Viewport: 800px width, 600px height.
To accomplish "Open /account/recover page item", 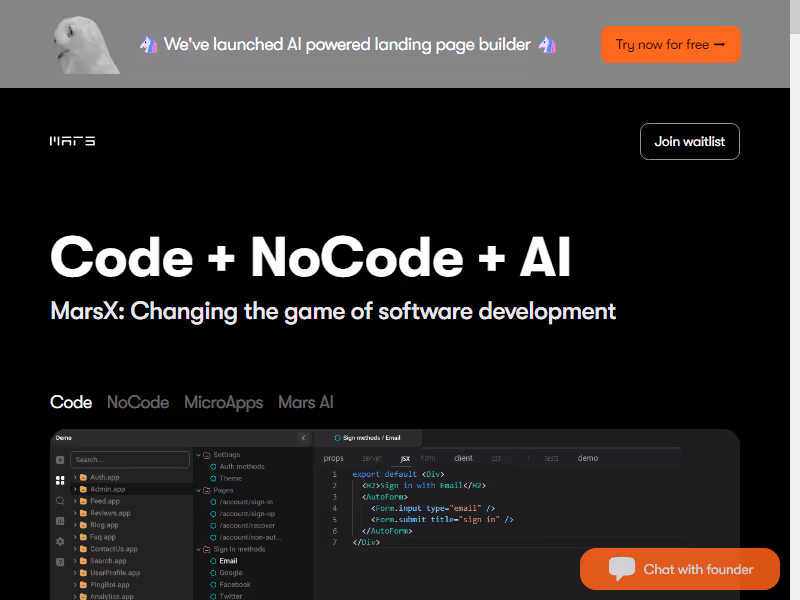I will point(247,526).
